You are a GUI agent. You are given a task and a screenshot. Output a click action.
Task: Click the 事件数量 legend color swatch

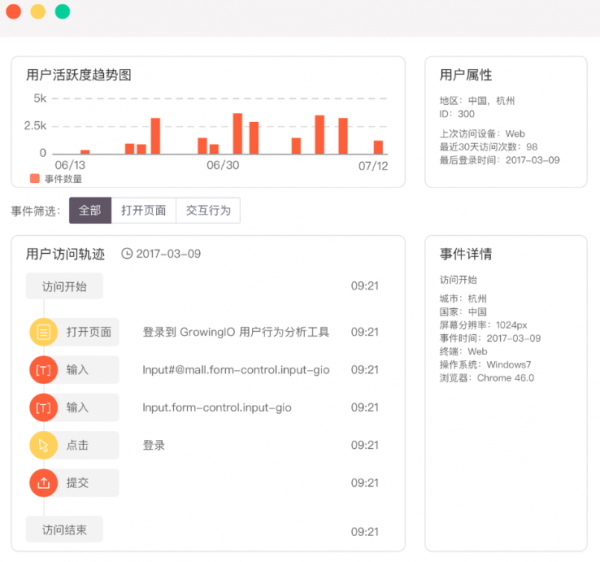pos(35,179)
